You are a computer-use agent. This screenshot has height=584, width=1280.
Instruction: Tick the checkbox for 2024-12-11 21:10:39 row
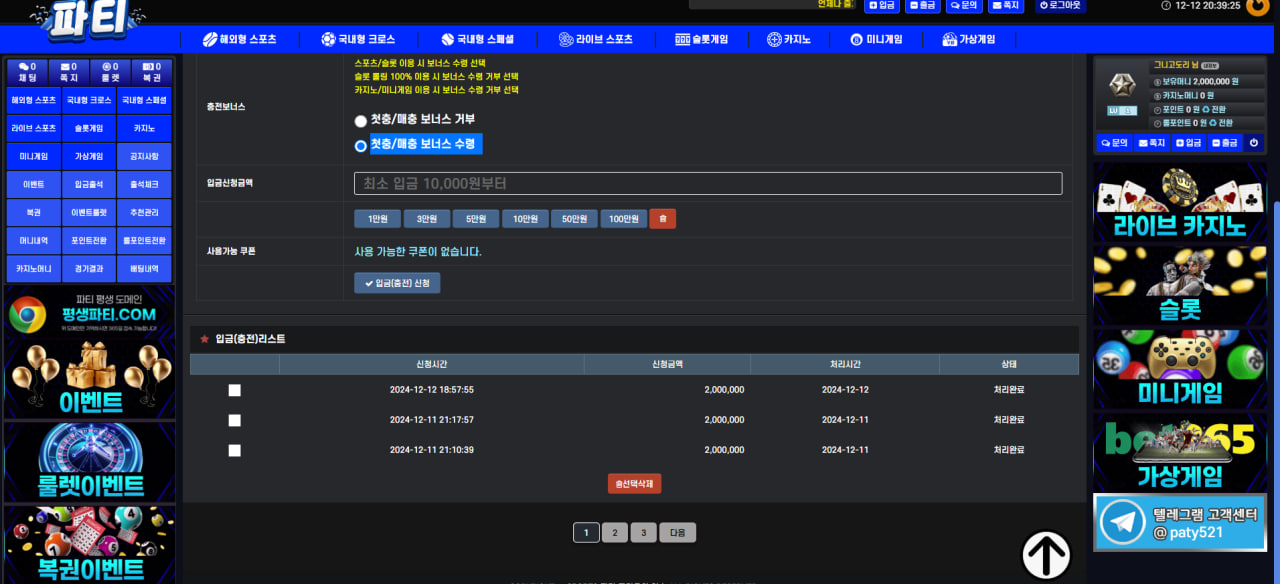[234, 450]
